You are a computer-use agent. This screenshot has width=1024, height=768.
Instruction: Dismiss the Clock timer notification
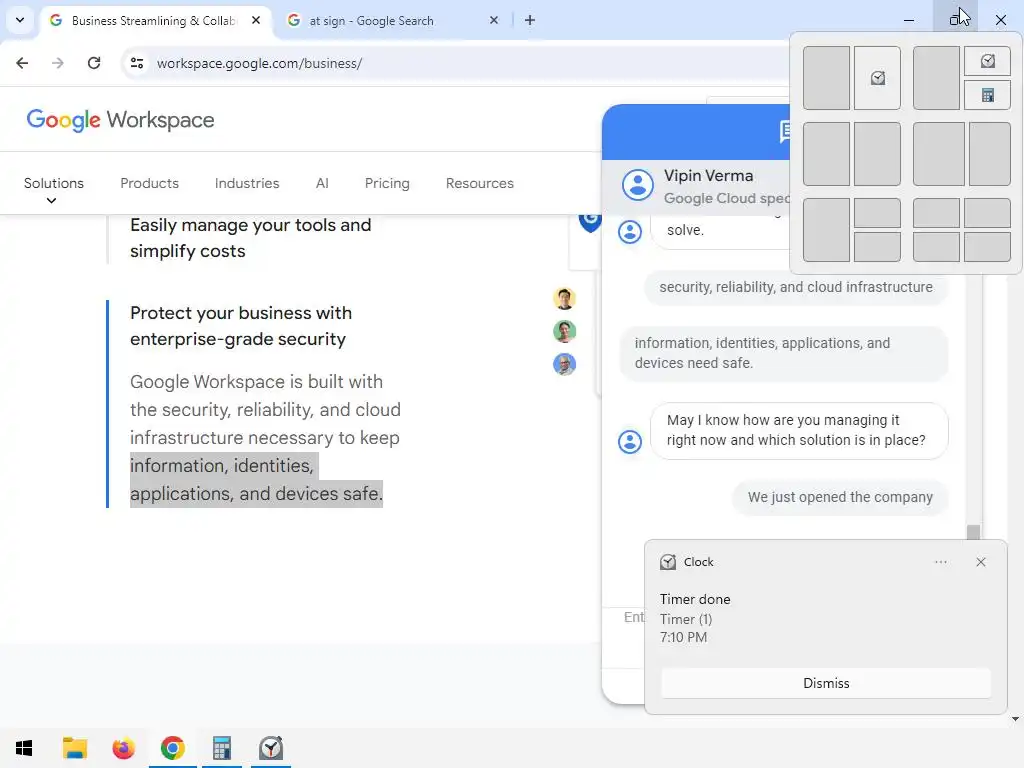(826, 683)
